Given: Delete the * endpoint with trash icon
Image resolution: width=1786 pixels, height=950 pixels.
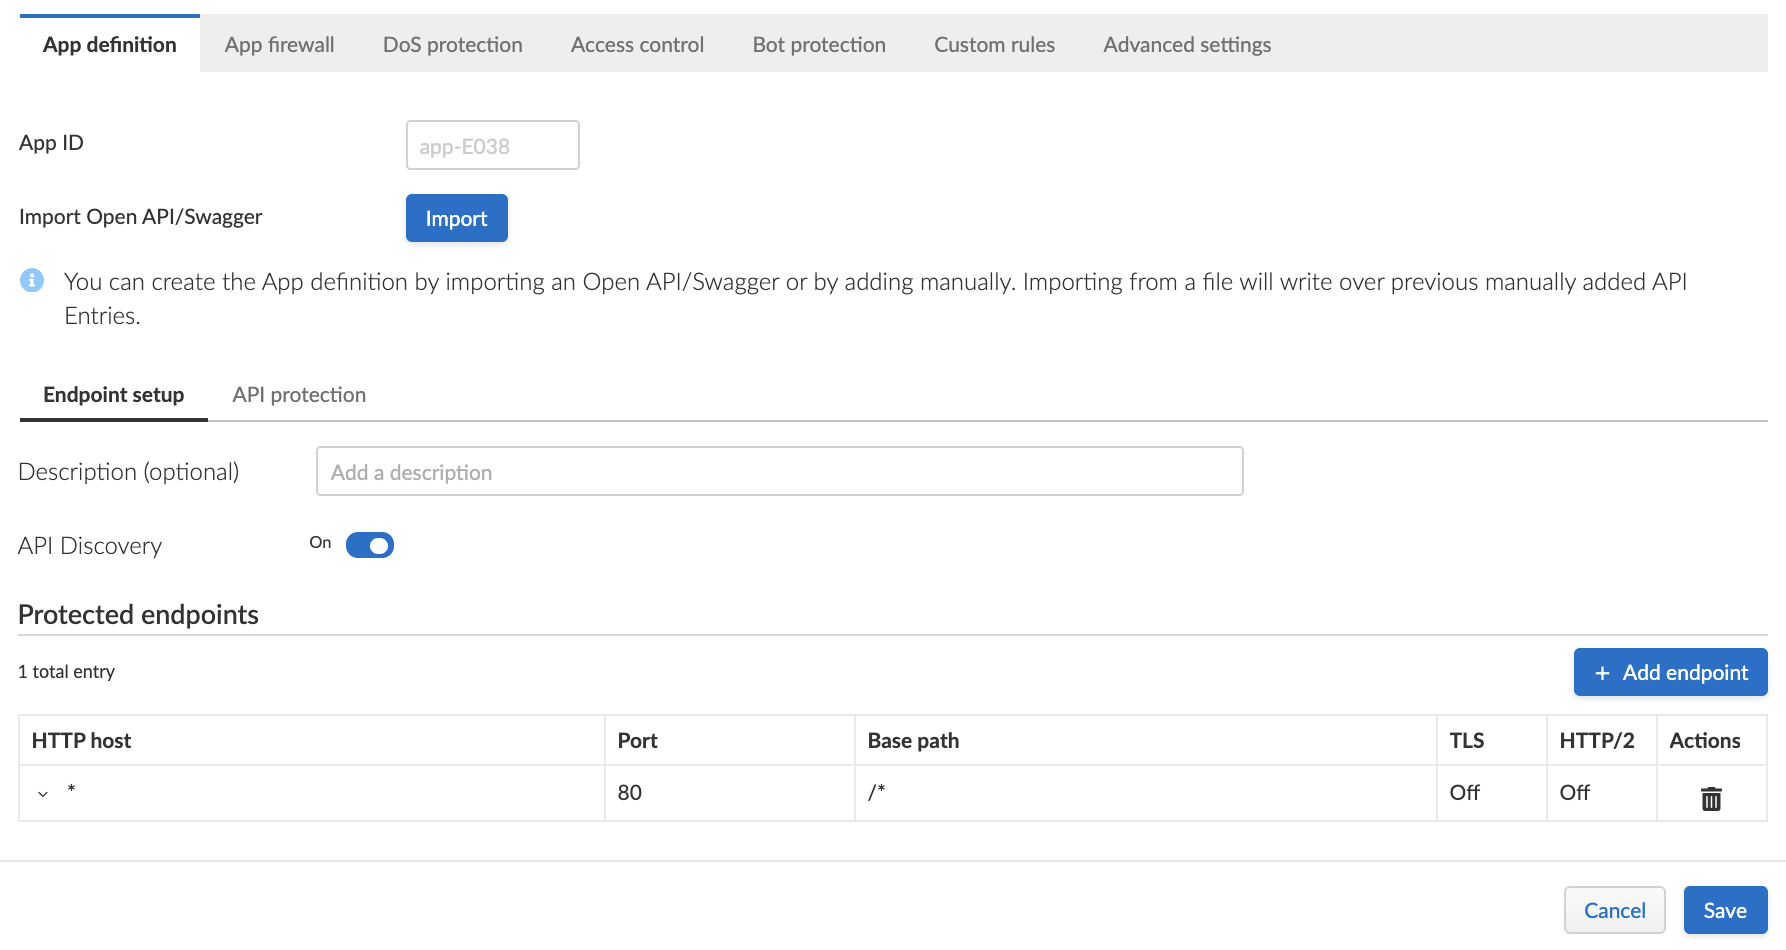Looking at the screenshot, I should [1711, 798].
